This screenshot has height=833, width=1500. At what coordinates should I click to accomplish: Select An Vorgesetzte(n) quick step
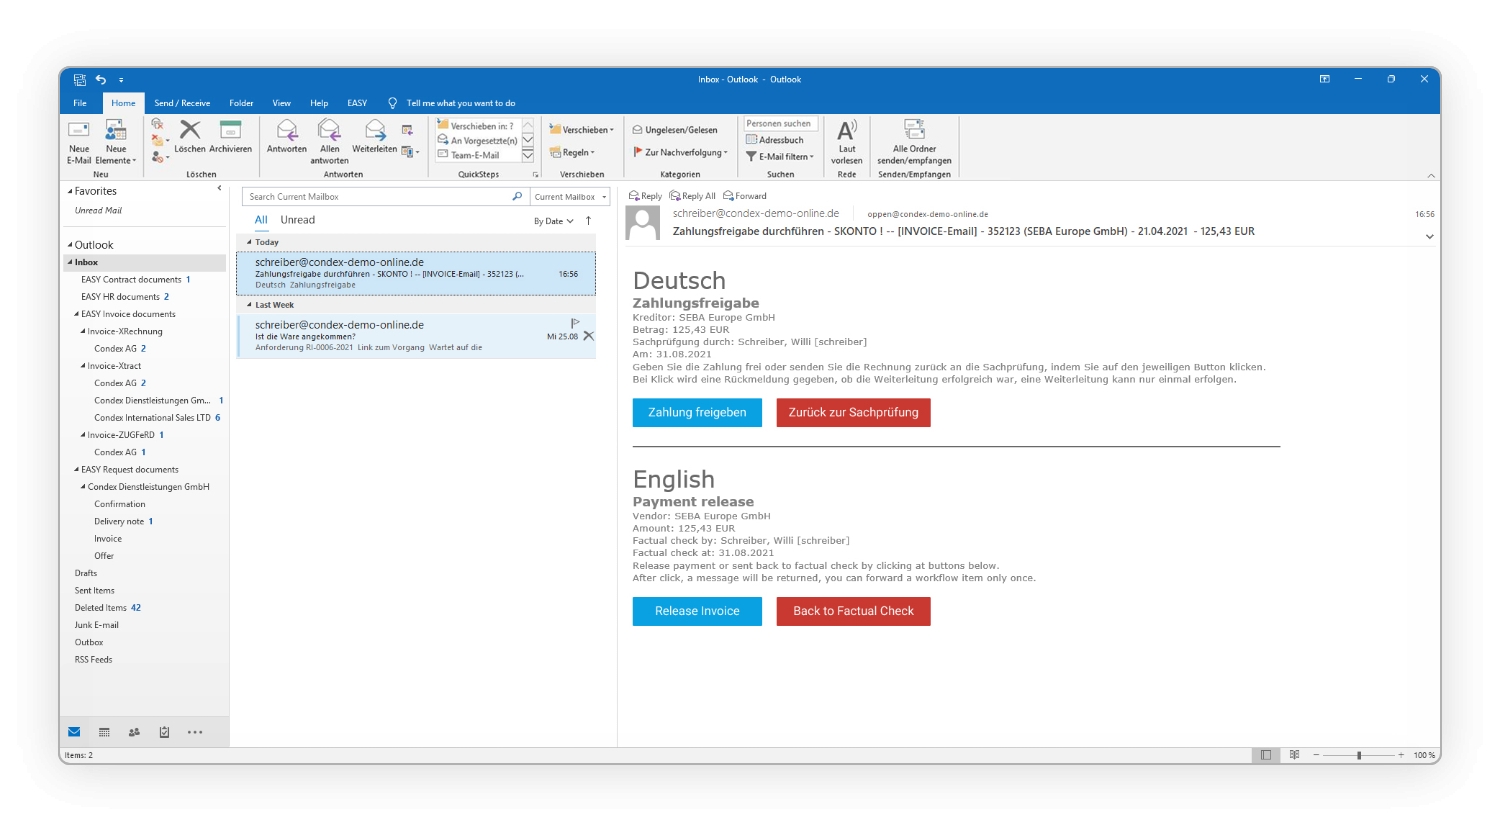(477, 141)
